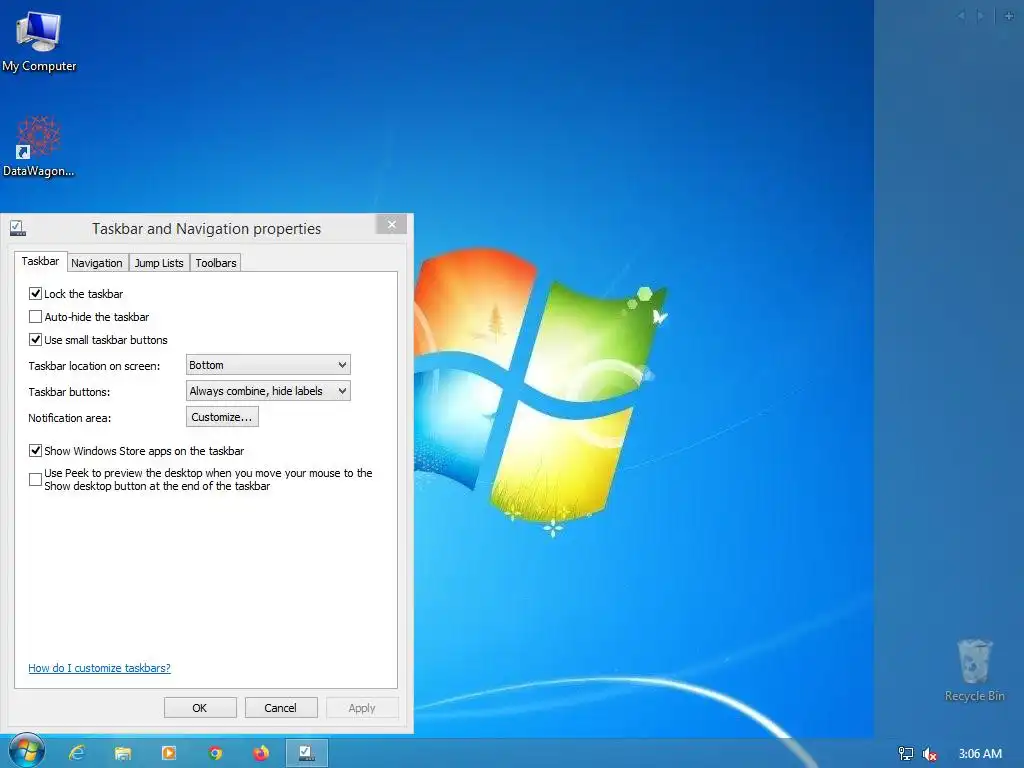This screenshot has width=1024, height=768.
Task: Open How do I customize taskbars link
Action: click(x=99, y=668)
